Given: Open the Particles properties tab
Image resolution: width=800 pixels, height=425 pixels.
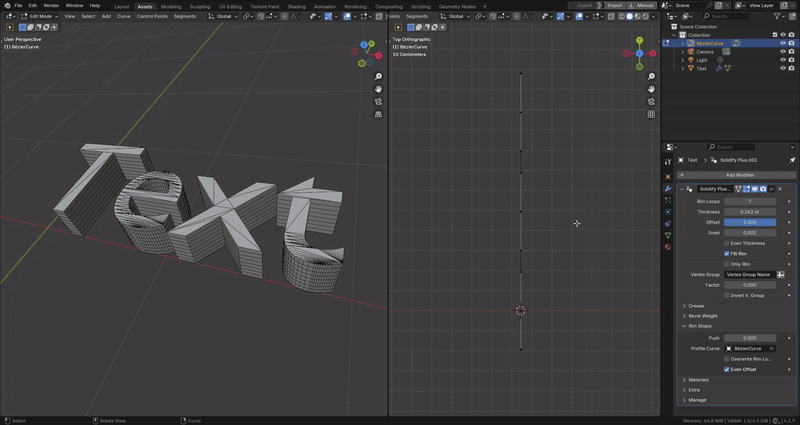Looking at the screenshot, I should pos(668,200).
